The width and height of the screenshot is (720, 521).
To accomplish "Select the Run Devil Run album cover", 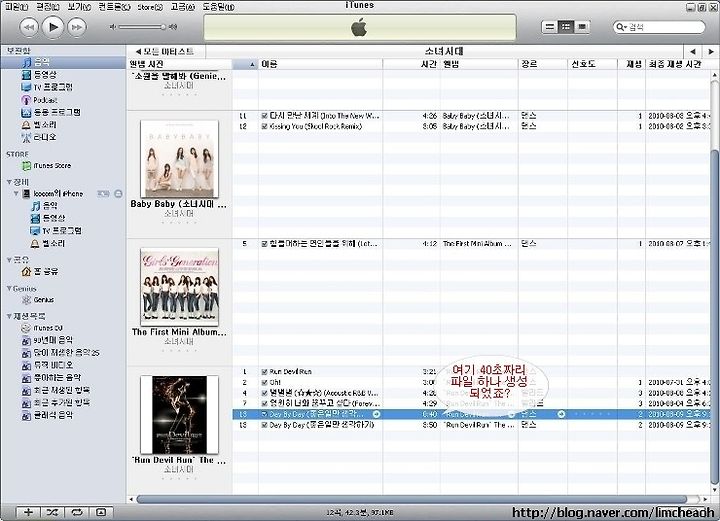I will (x=180, y=415).
